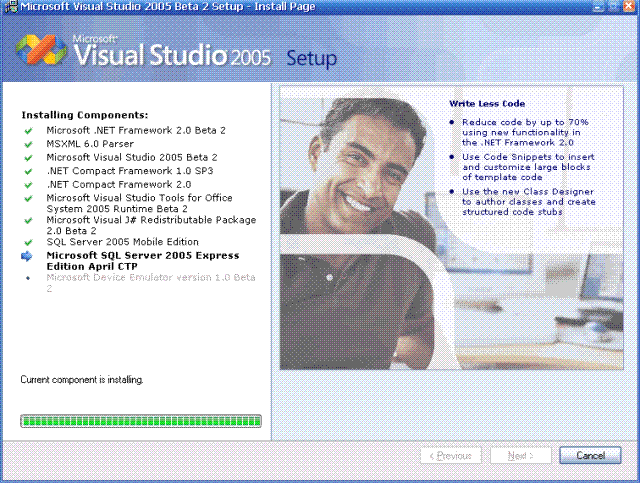
Task: Click the window title bar text
Action: 168,7
